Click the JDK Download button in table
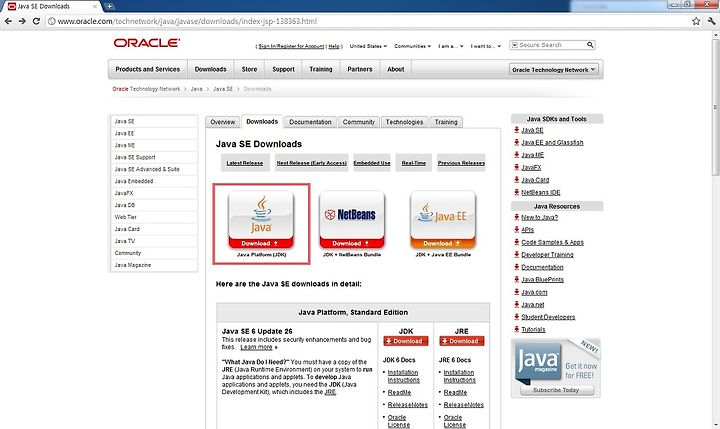 (x=405, y=341)
